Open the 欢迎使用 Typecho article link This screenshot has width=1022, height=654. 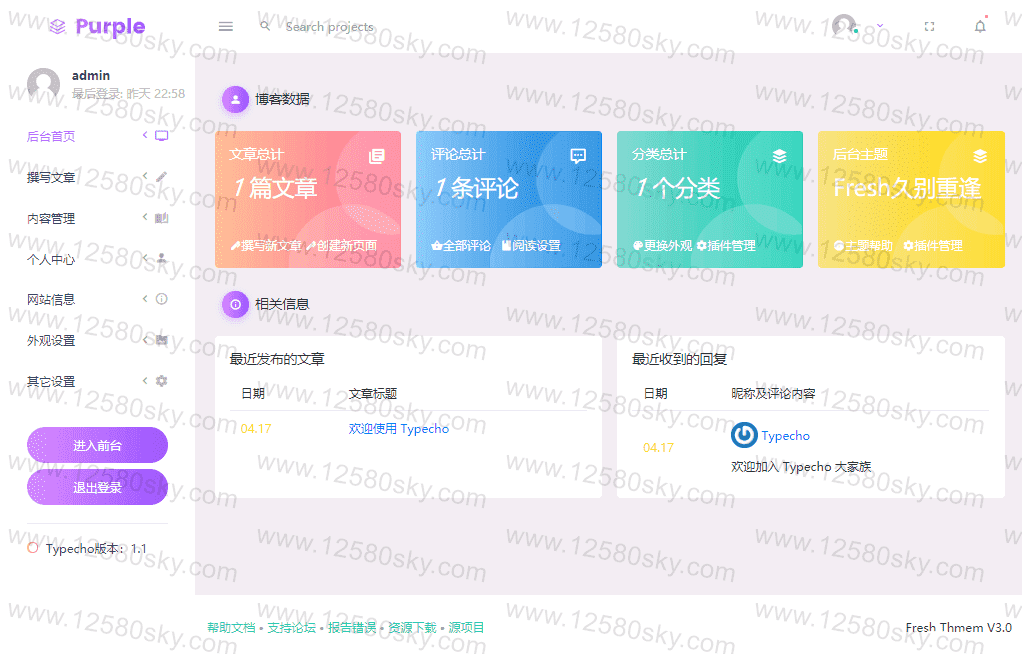pyautogui.click(x=398, y=428)
